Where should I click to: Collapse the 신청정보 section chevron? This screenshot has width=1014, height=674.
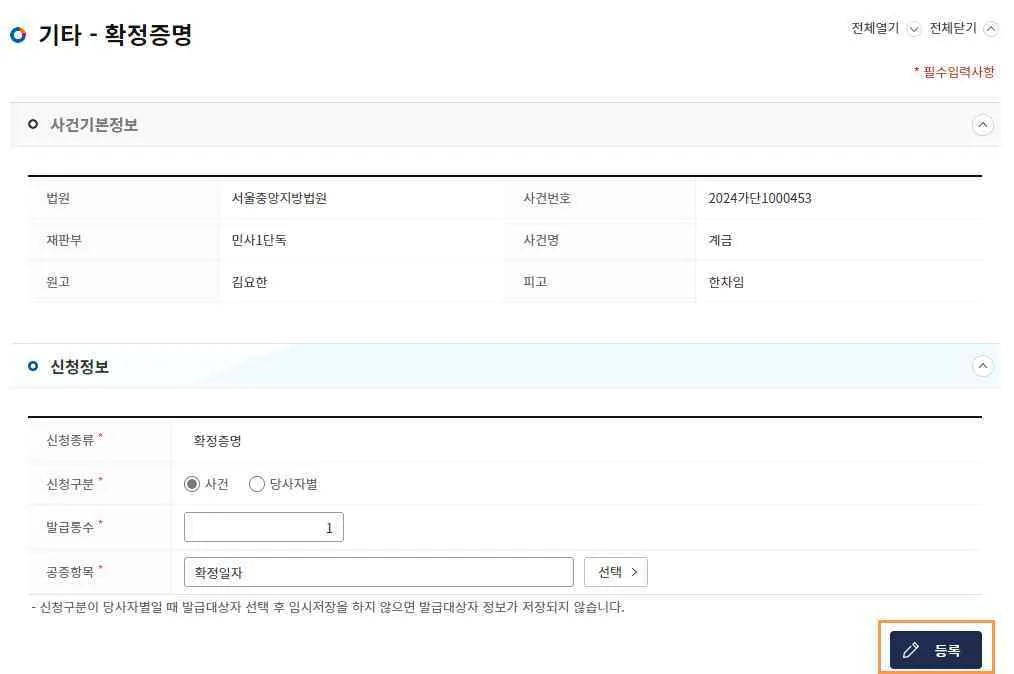982,366
